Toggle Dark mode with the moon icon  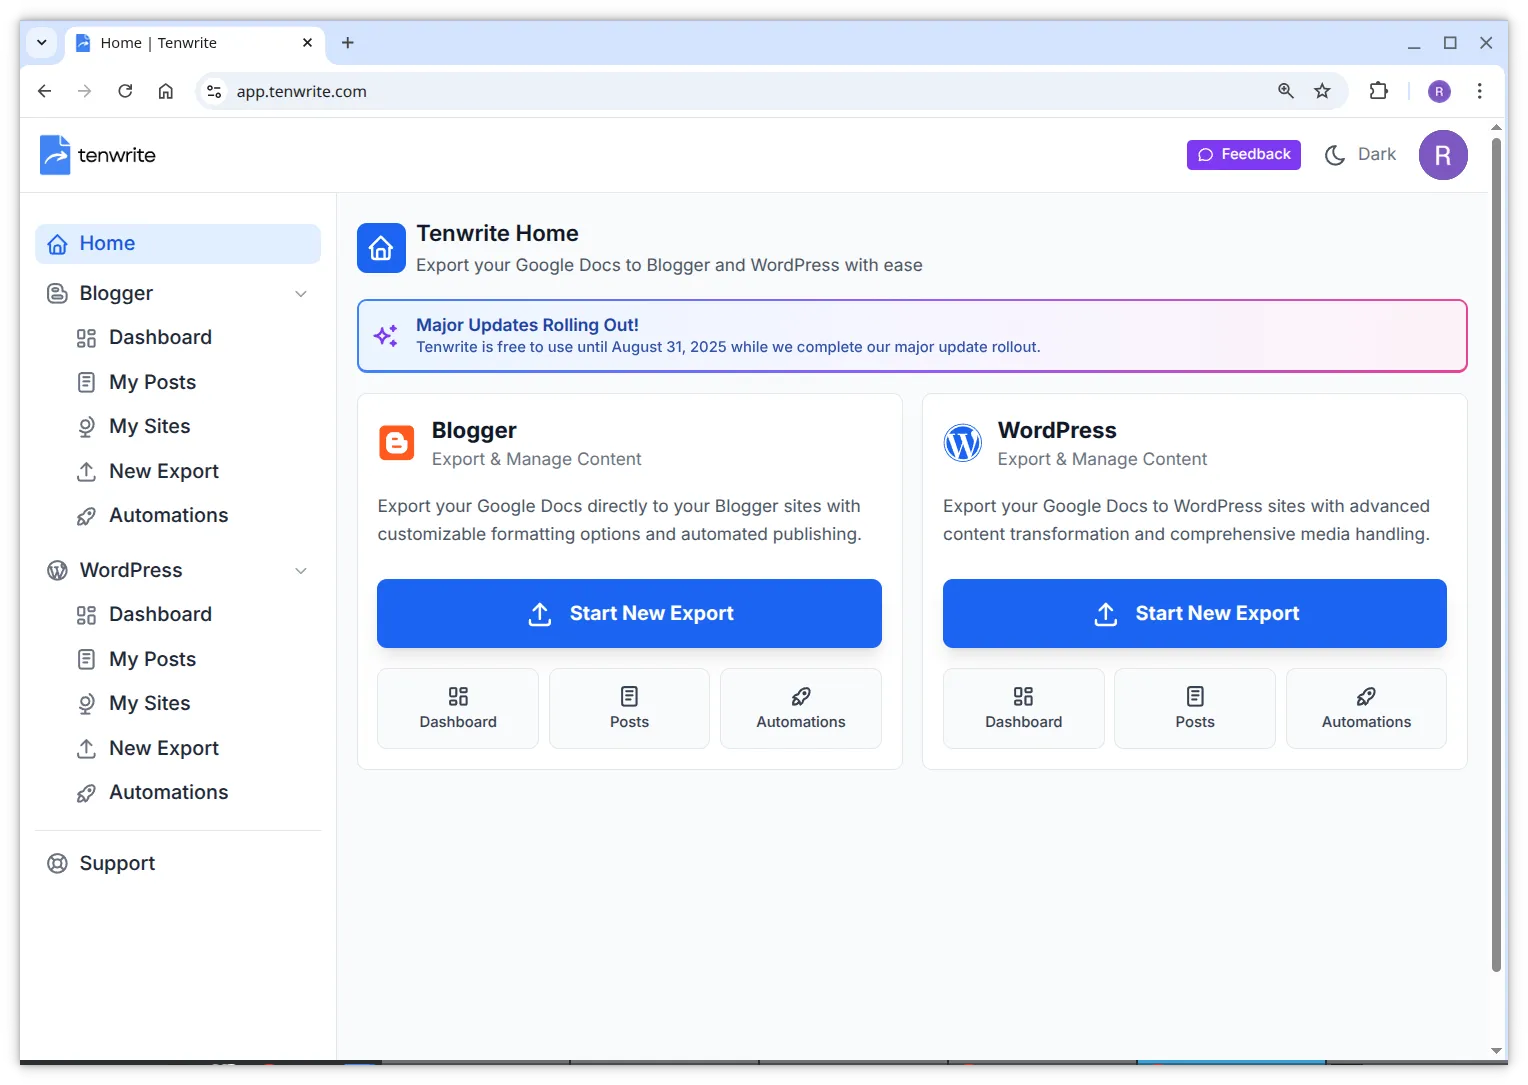[1334, 154]
